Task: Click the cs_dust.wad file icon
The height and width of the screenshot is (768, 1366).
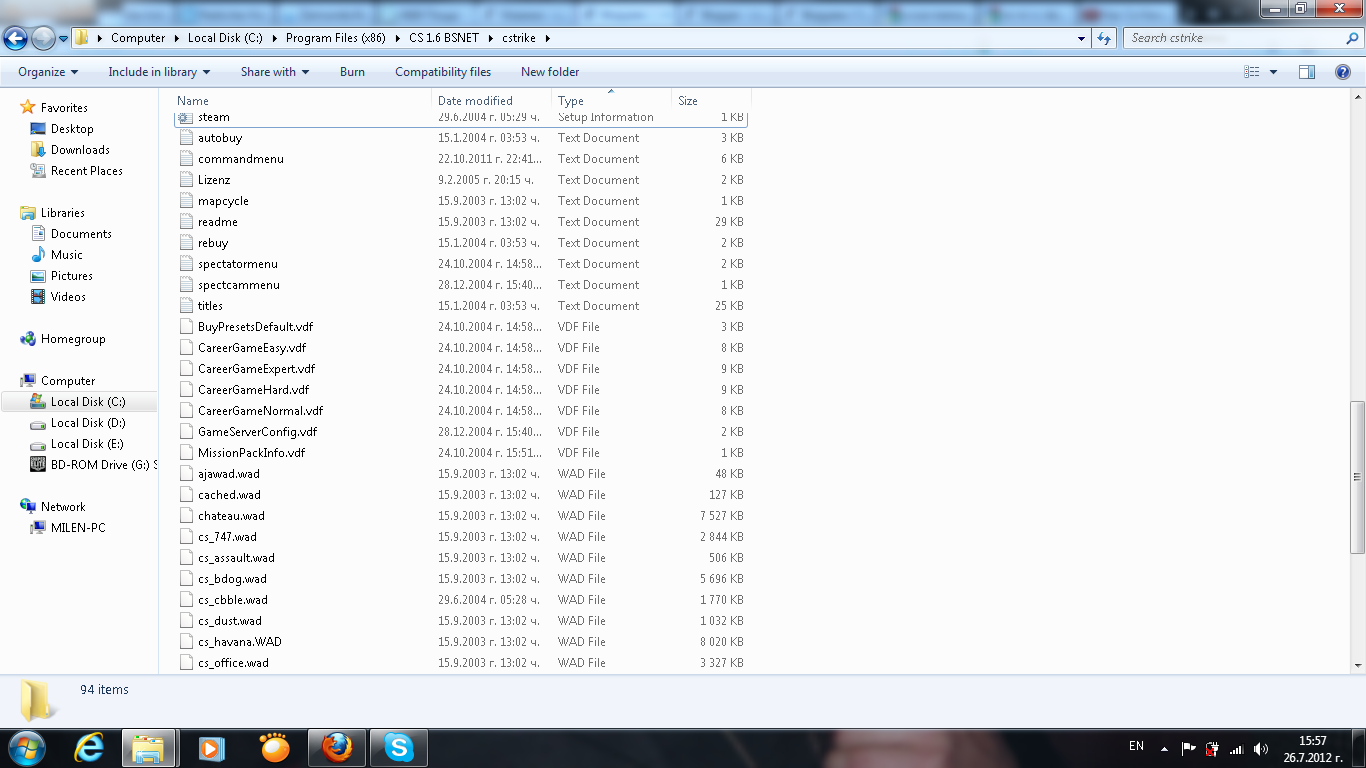Action: pyautogui.click(x=186, y=621)
